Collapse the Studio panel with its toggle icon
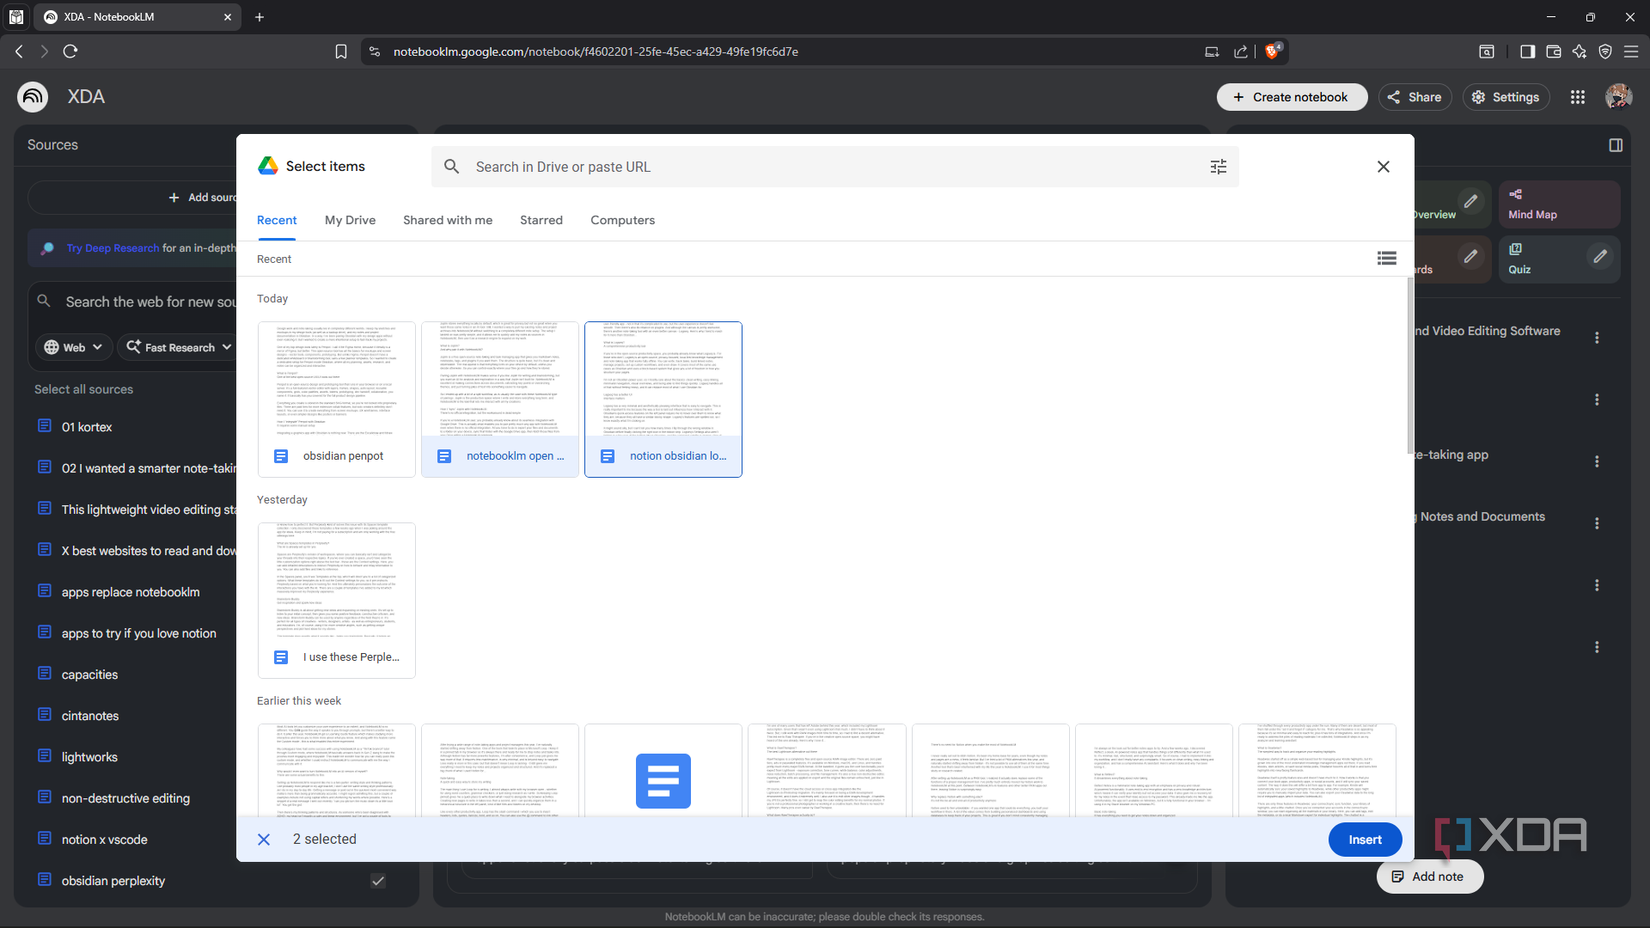Image resolution: width=1650 pixels, height=928 pixels. [1616, 144]
